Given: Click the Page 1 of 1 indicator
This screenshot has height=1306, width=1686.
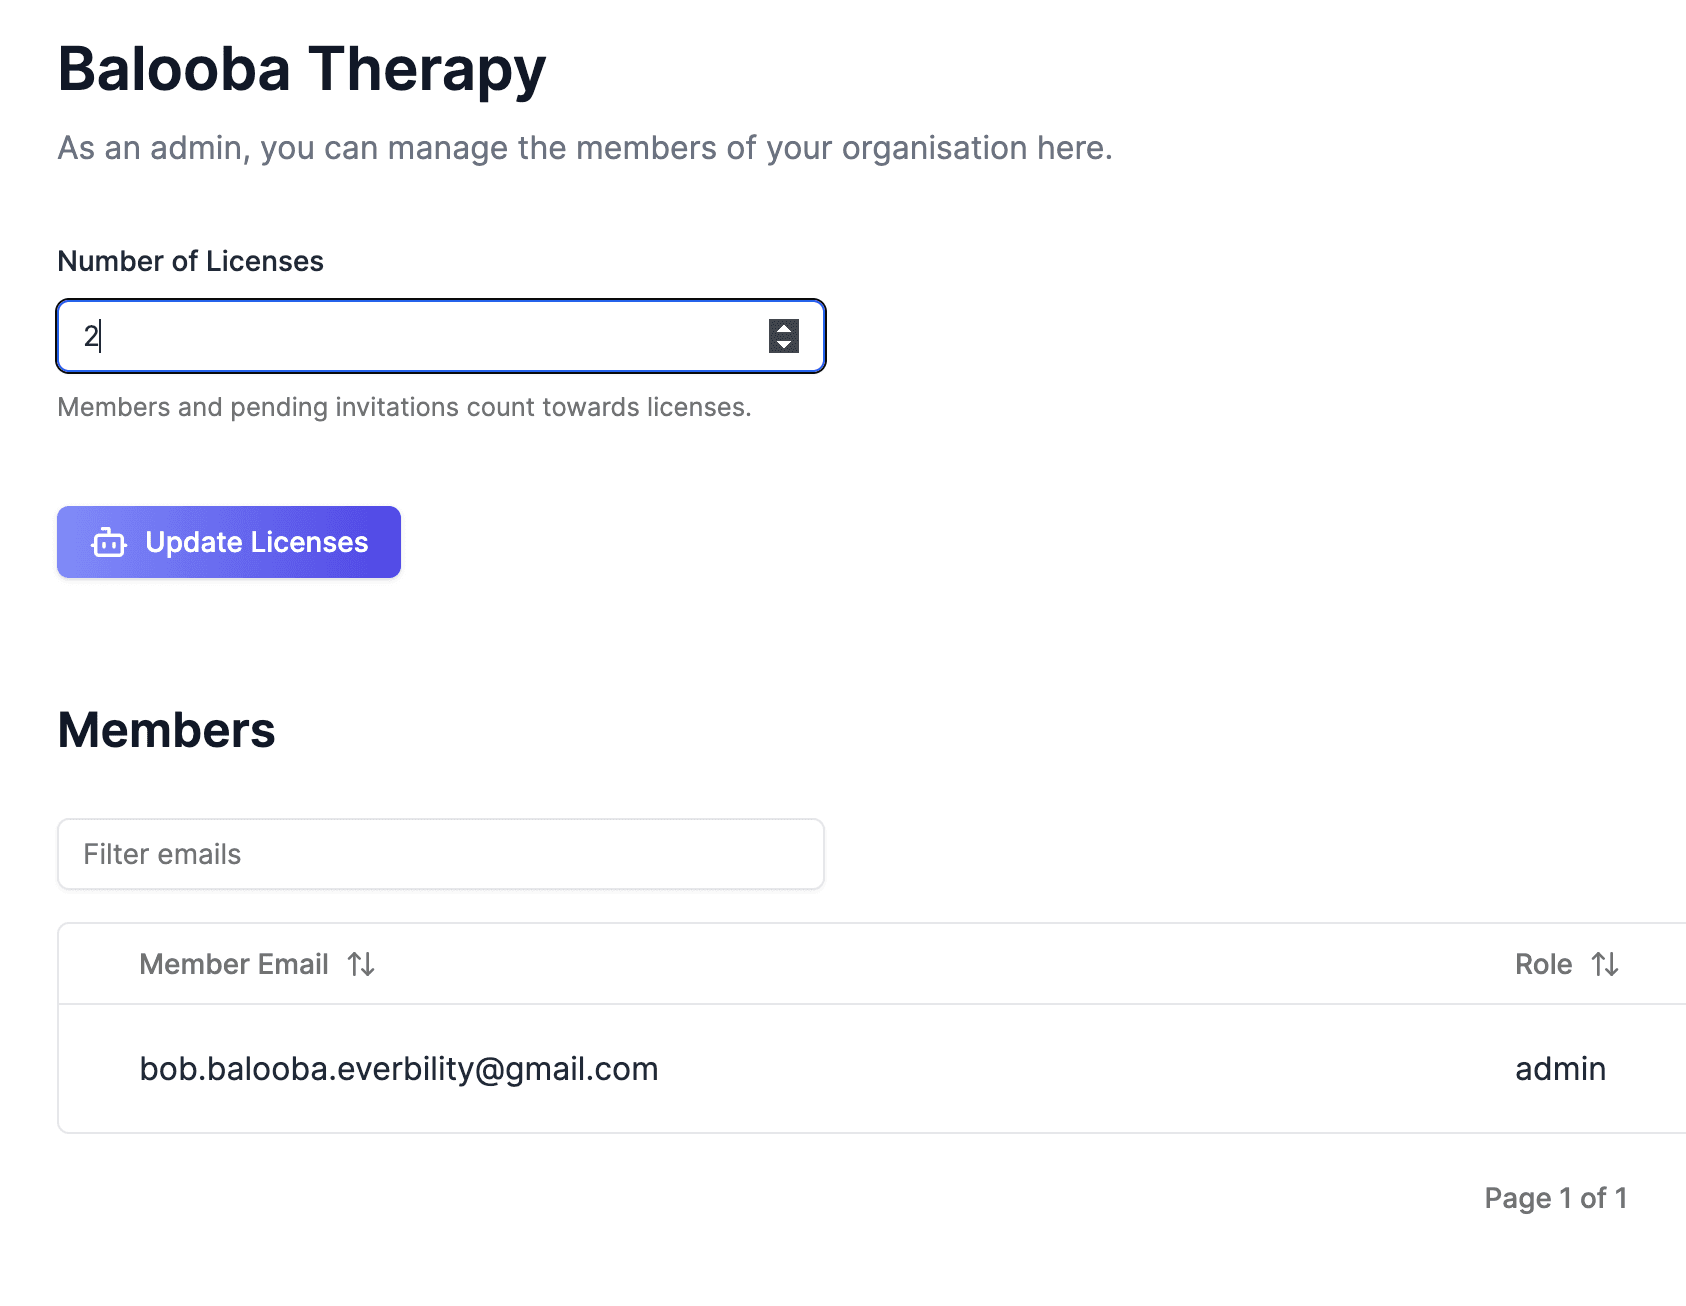Looking at the screenshot, I should (1555, 1198).
